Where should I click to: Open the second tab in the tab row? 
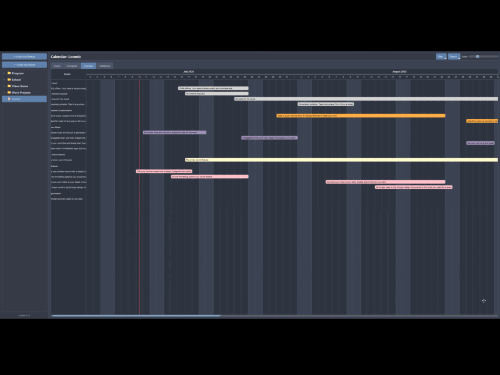(x=72, y=66)
